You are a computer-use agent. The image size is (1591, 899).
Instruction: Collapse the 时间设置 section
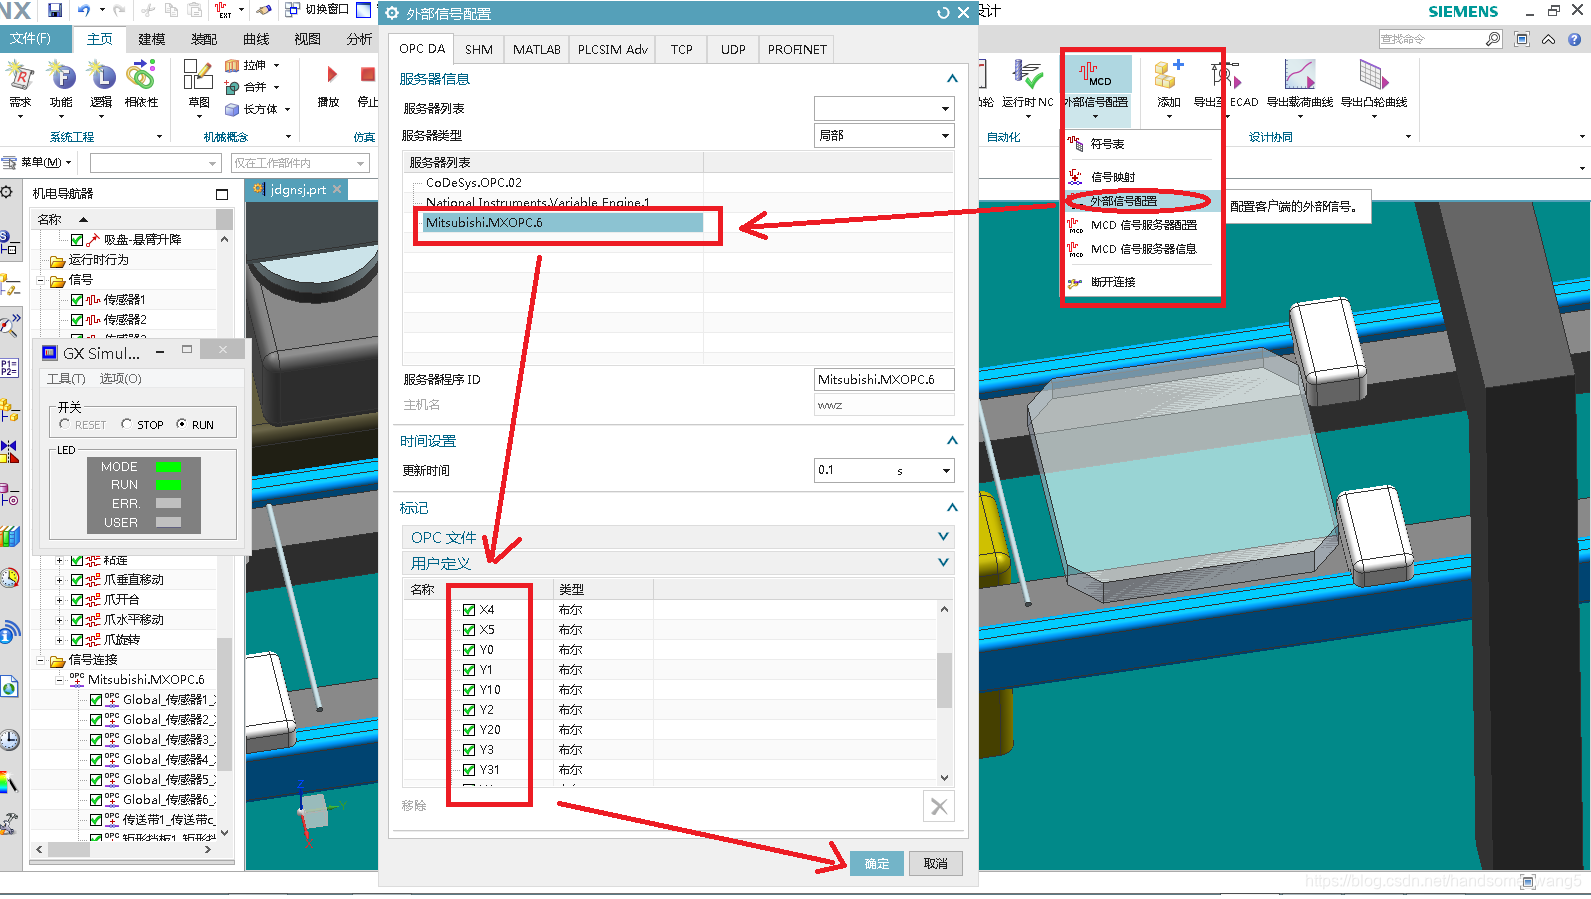(x=952, y=440)
